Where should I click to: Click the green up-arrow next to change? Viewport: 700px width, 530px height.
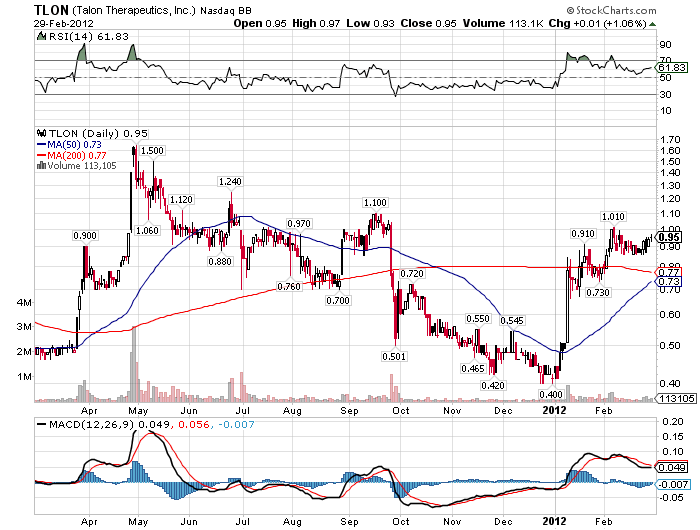tap(652, 24)
